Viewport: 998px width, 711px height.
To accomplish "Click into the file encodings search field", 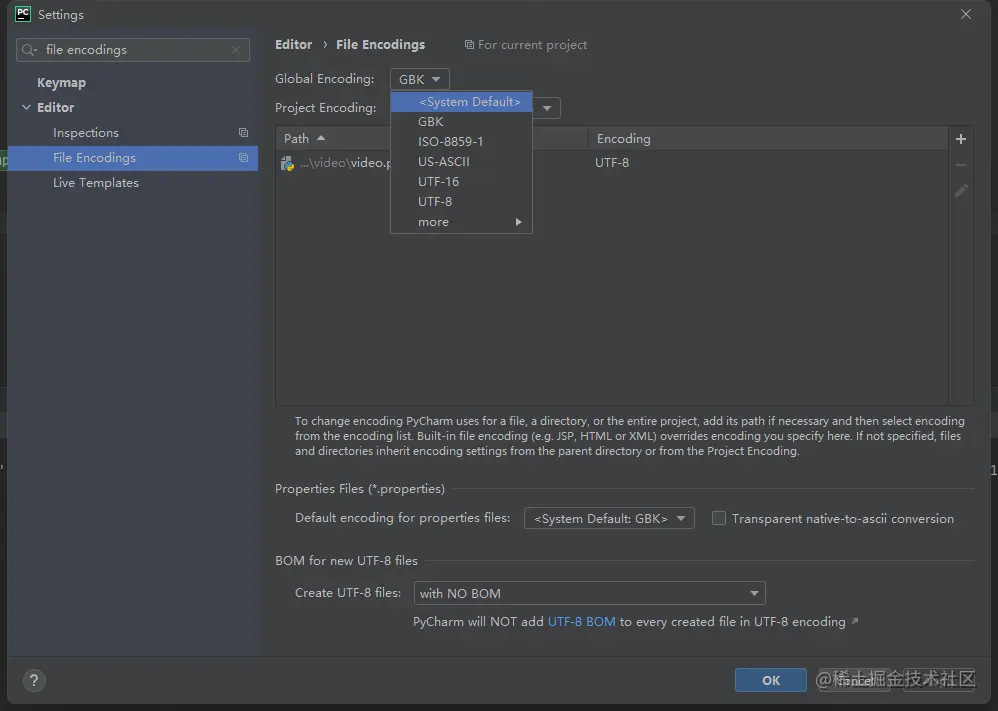I will coord(134,50).
